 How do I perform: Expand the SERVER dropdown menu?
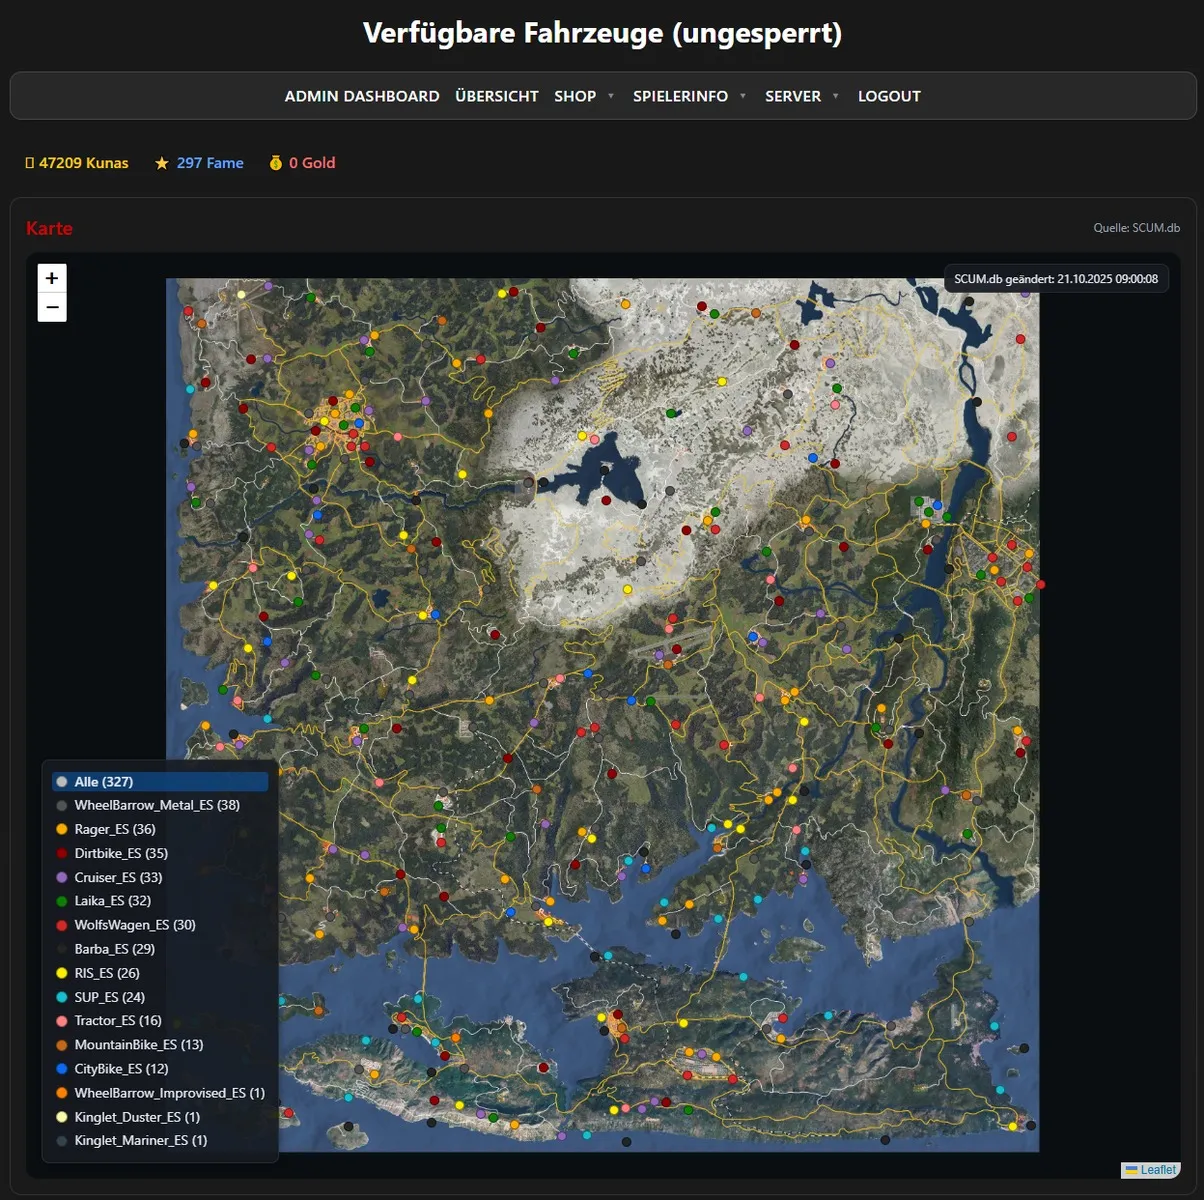[801, 96]
